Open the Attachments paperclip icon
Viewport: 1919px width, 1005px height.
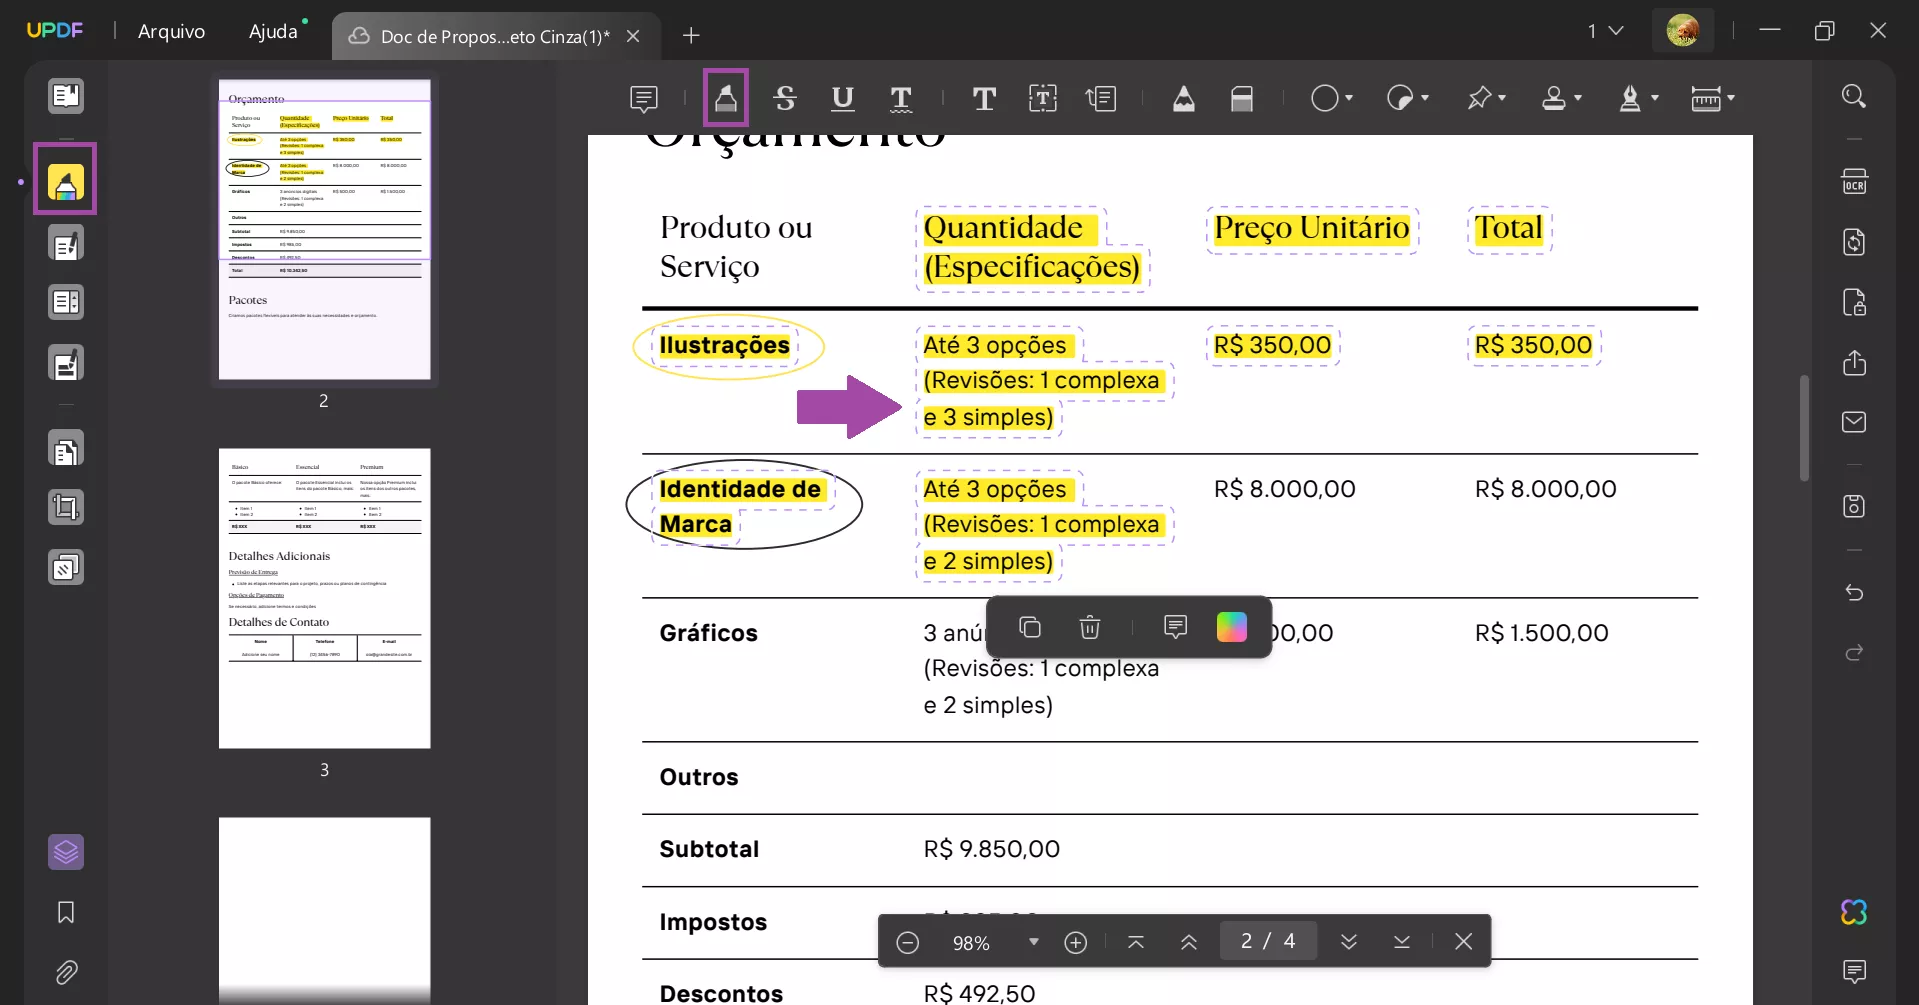coord(66,972)
